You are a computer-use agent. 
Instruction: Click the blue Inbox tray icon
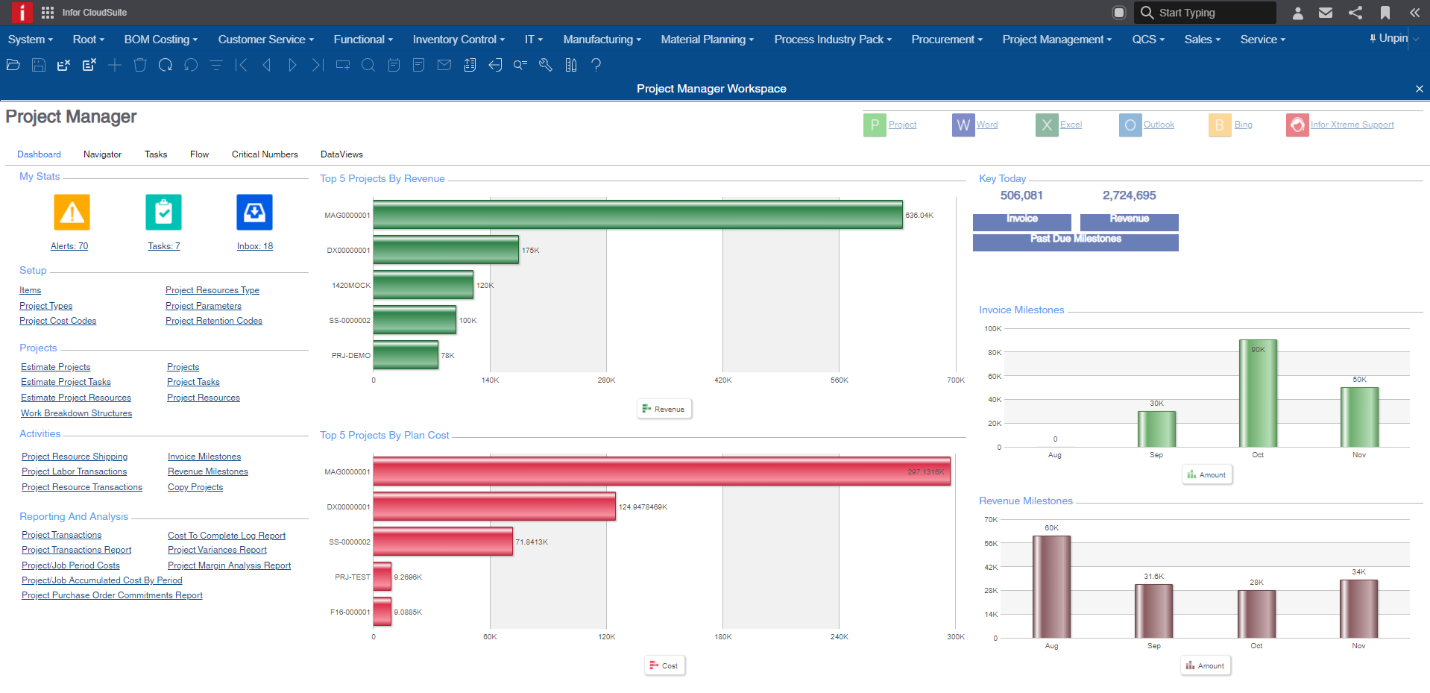click(254, 212)
